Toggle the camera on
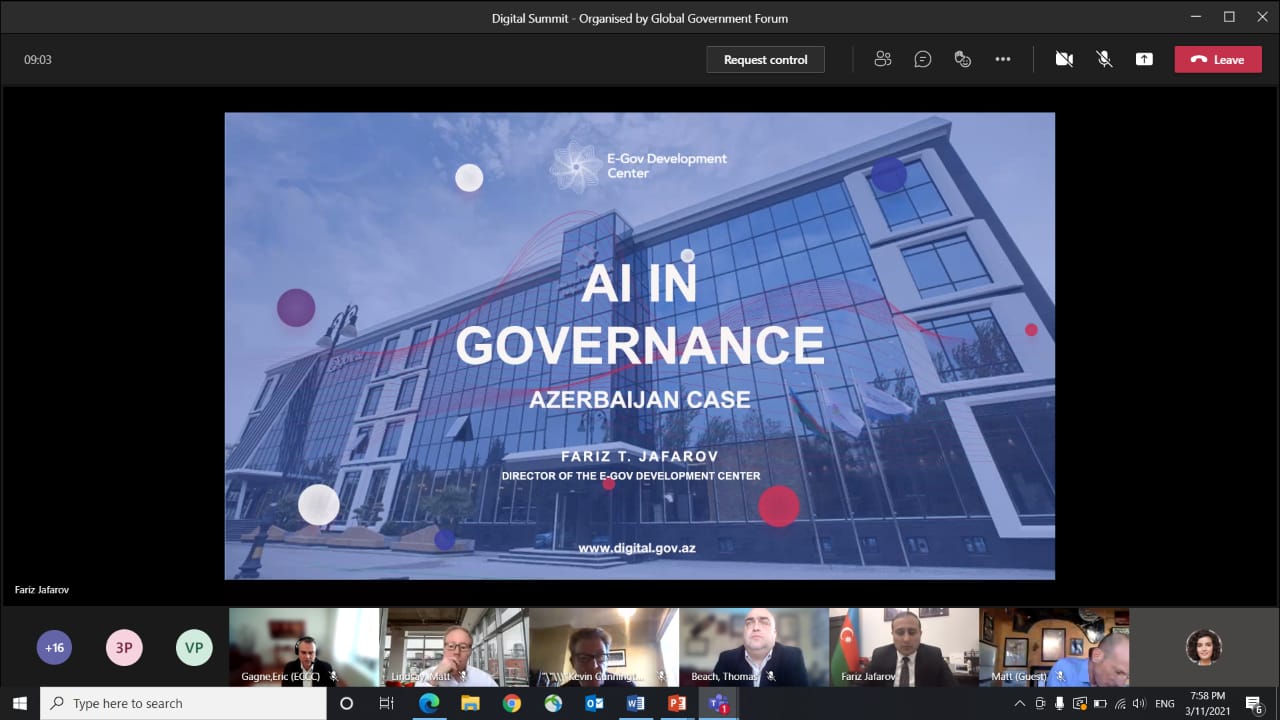Screen dimensions: 1280x720 [x=1064, y=59]
